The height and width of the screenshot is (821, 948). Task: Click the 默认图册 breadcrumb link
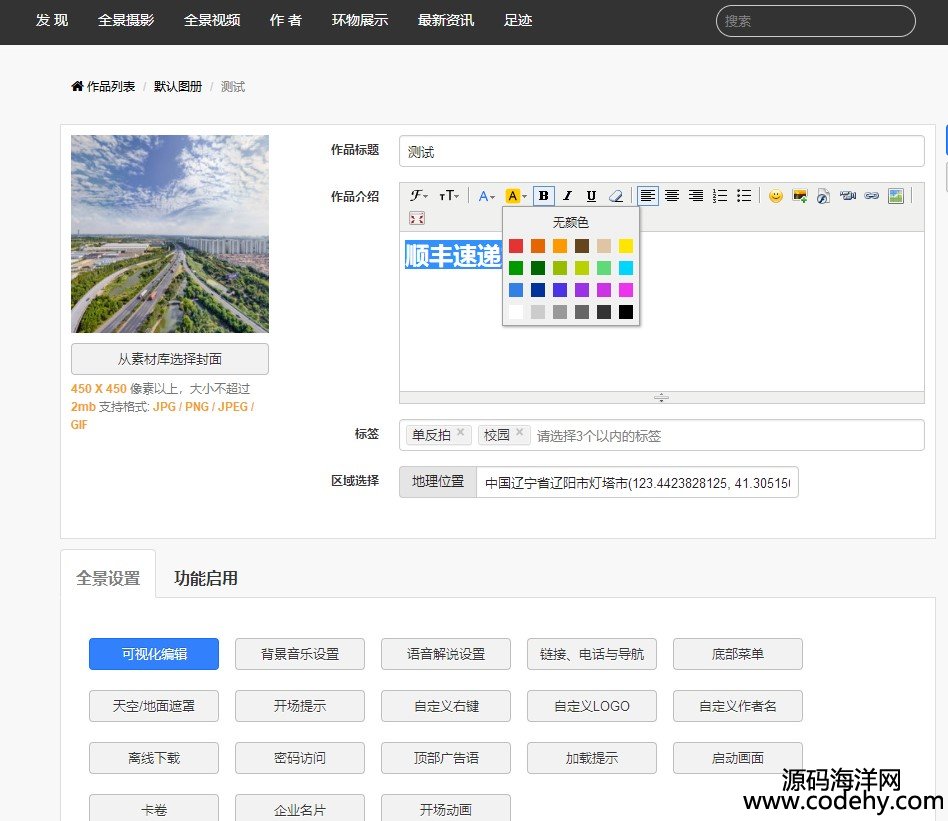point(178,86)
